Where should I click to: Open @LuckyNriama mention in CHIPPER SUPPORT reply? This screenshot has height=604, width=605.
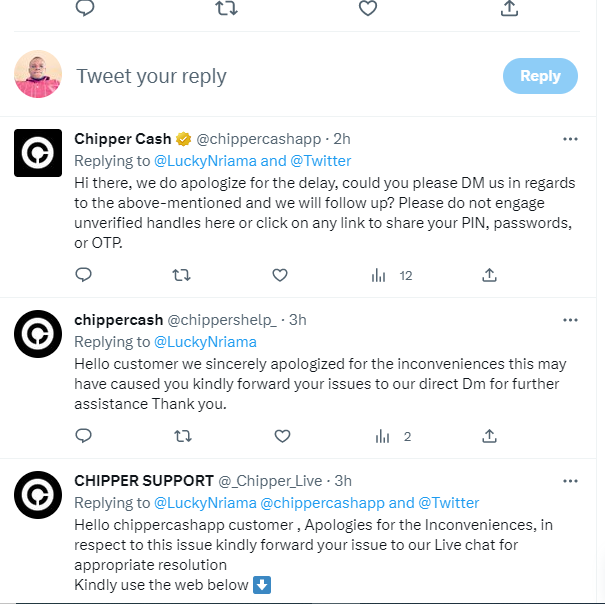point(204,503)
